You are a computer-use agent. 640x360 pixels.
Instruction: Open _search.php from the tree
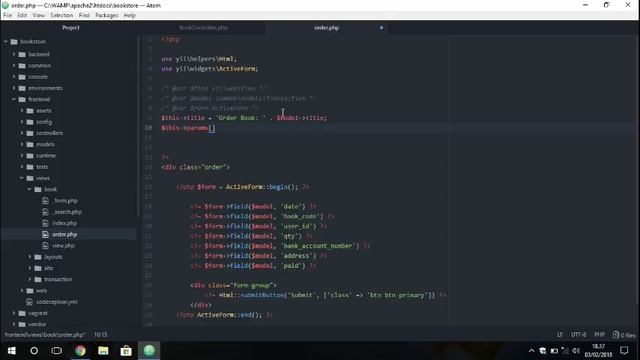click(67, 212)
